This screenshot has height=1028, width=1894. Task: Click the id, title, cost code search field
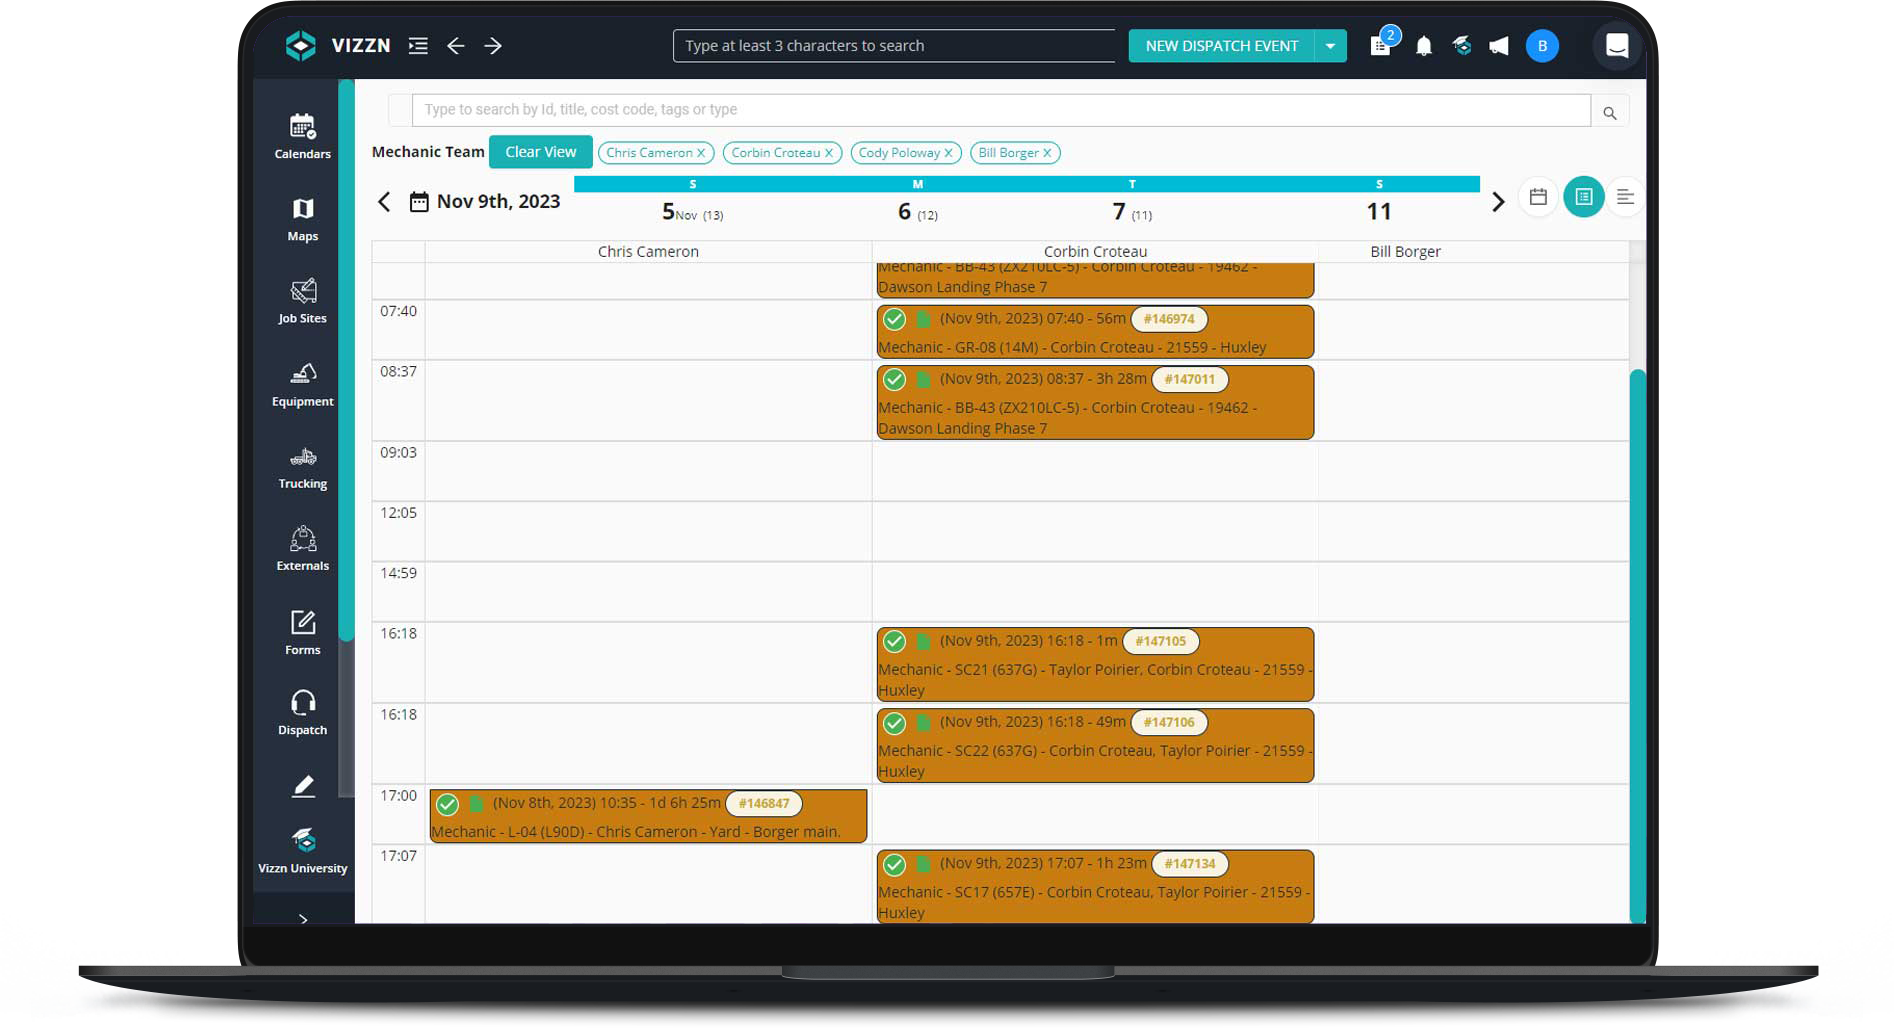coord(1000,110)
